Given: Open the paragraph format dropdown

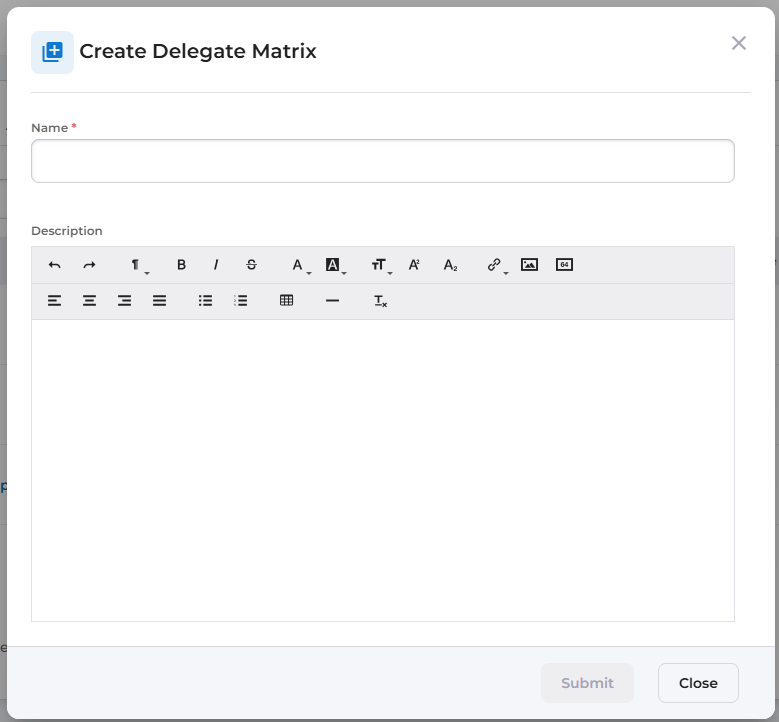Looking at the screenshot, I should (137, 265).
